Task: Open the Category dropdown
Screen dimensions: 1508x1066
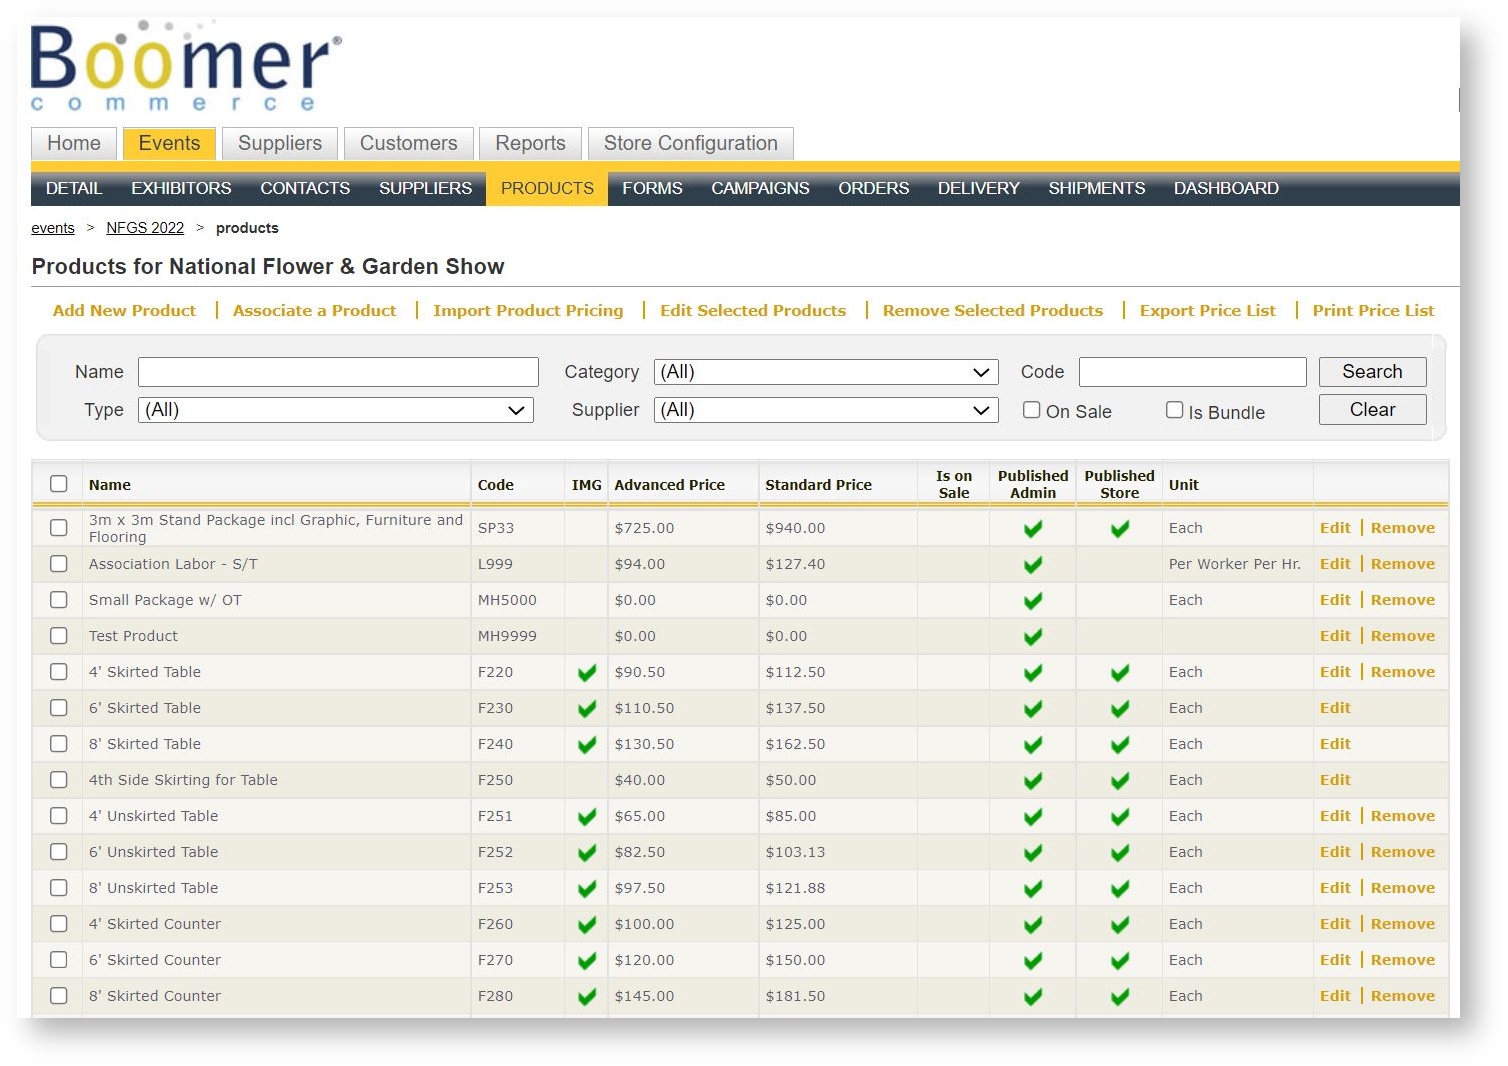Action: [x=825, y=371]
